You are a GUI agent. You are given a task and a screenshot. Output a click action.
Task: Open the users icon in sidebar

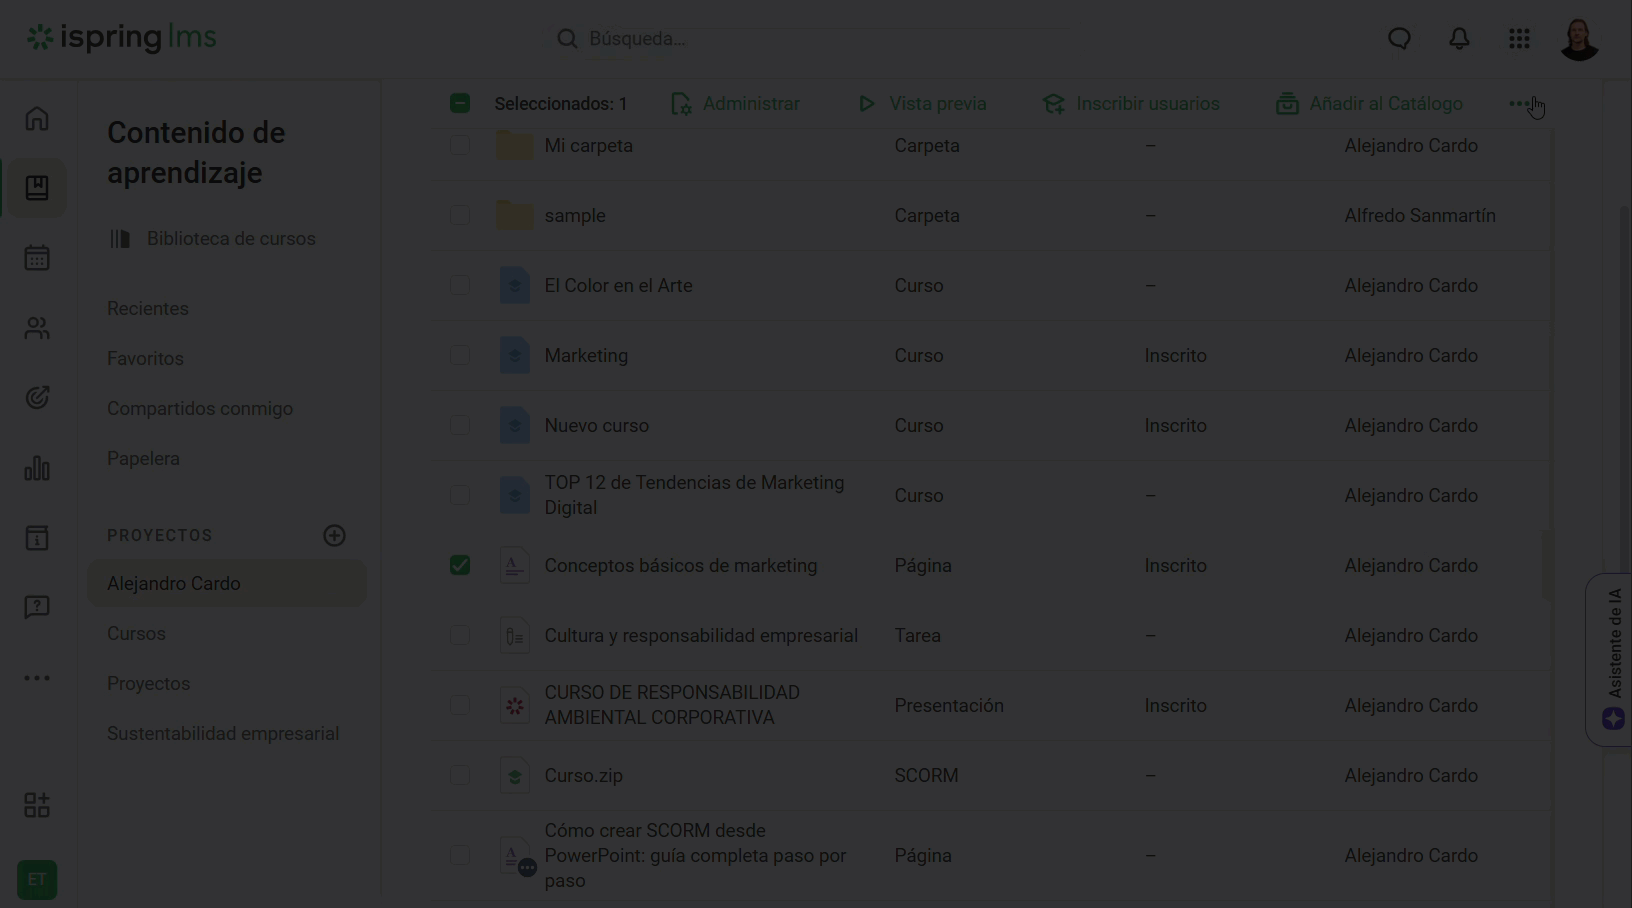(x=37, y=328)
